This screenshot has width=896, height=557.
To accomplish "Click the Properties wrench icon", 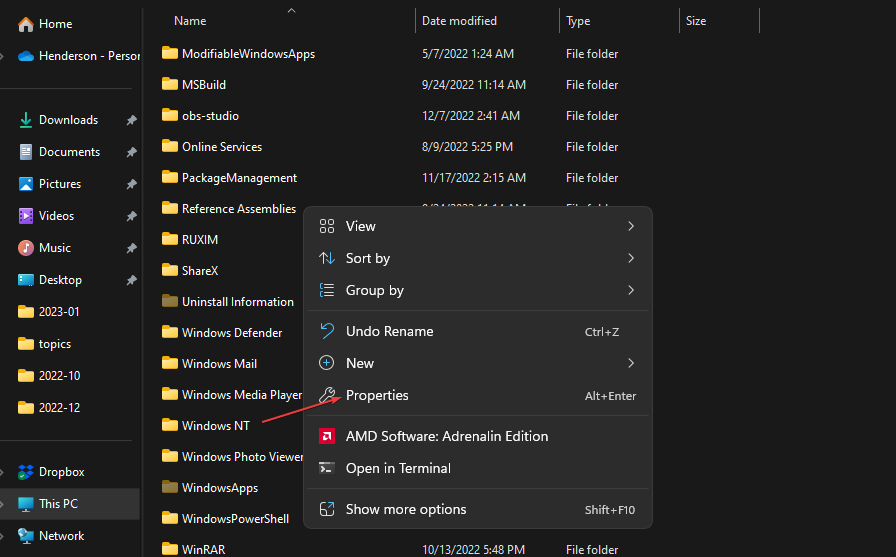I will [326, 395].
